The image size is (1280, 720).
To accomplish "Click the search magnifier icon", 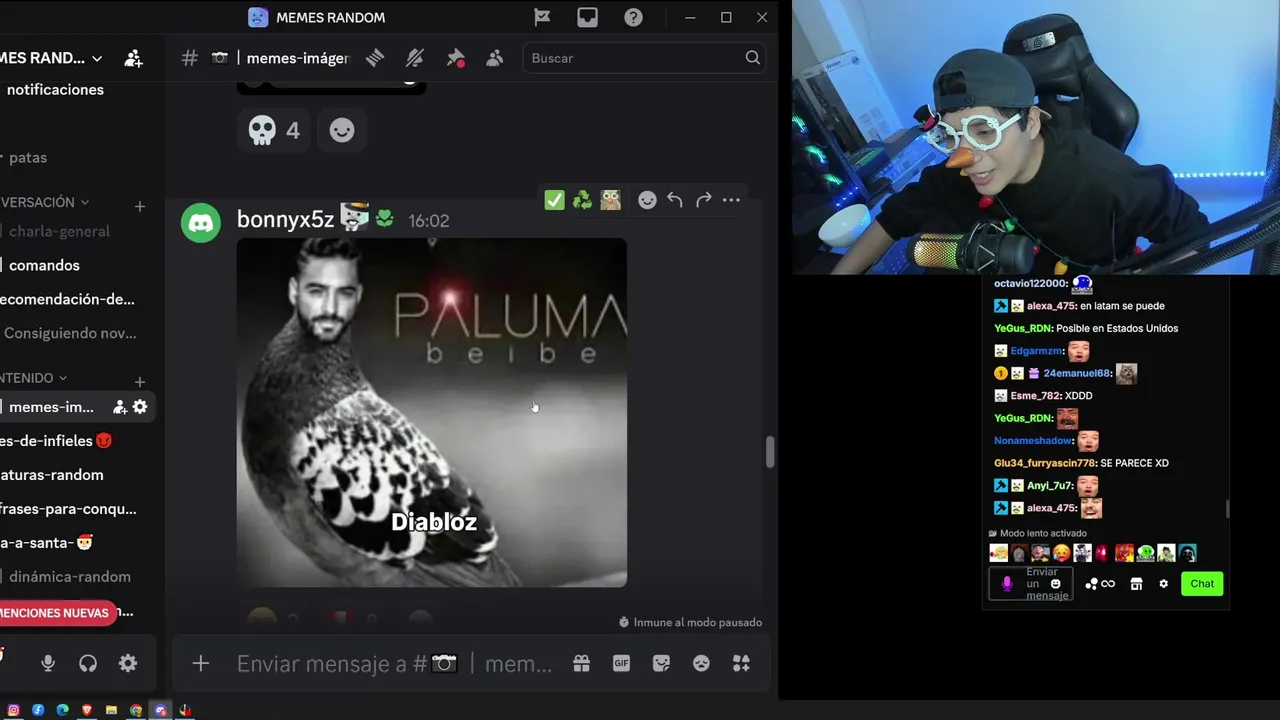I will click(752, 58).
